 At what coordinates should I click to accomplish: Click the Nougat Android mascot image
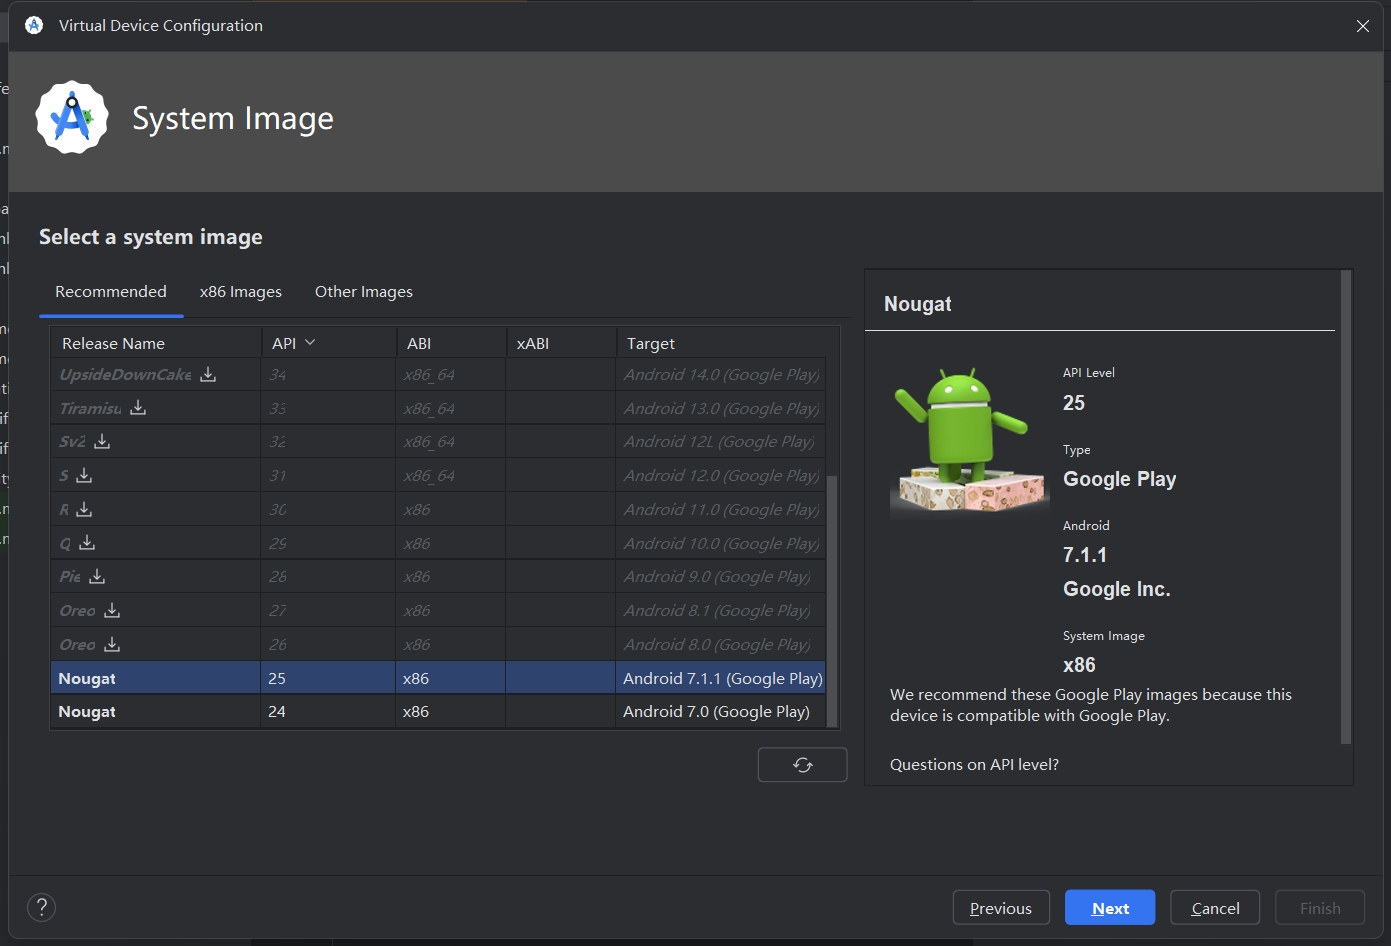(968, 441)
